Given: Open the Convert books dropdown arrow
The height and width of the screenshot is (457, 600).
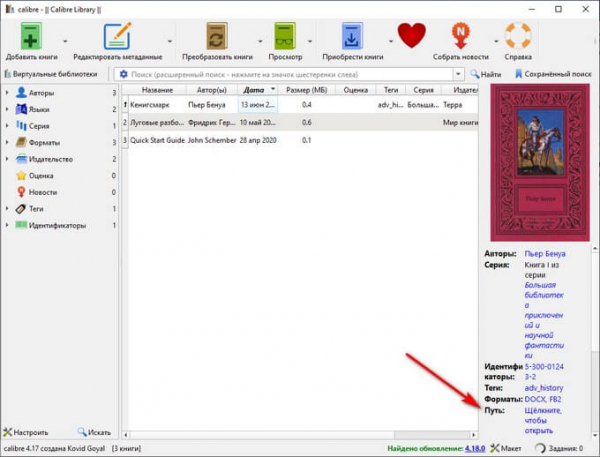Looking at the screenshot, I should (x=260, y=41).
